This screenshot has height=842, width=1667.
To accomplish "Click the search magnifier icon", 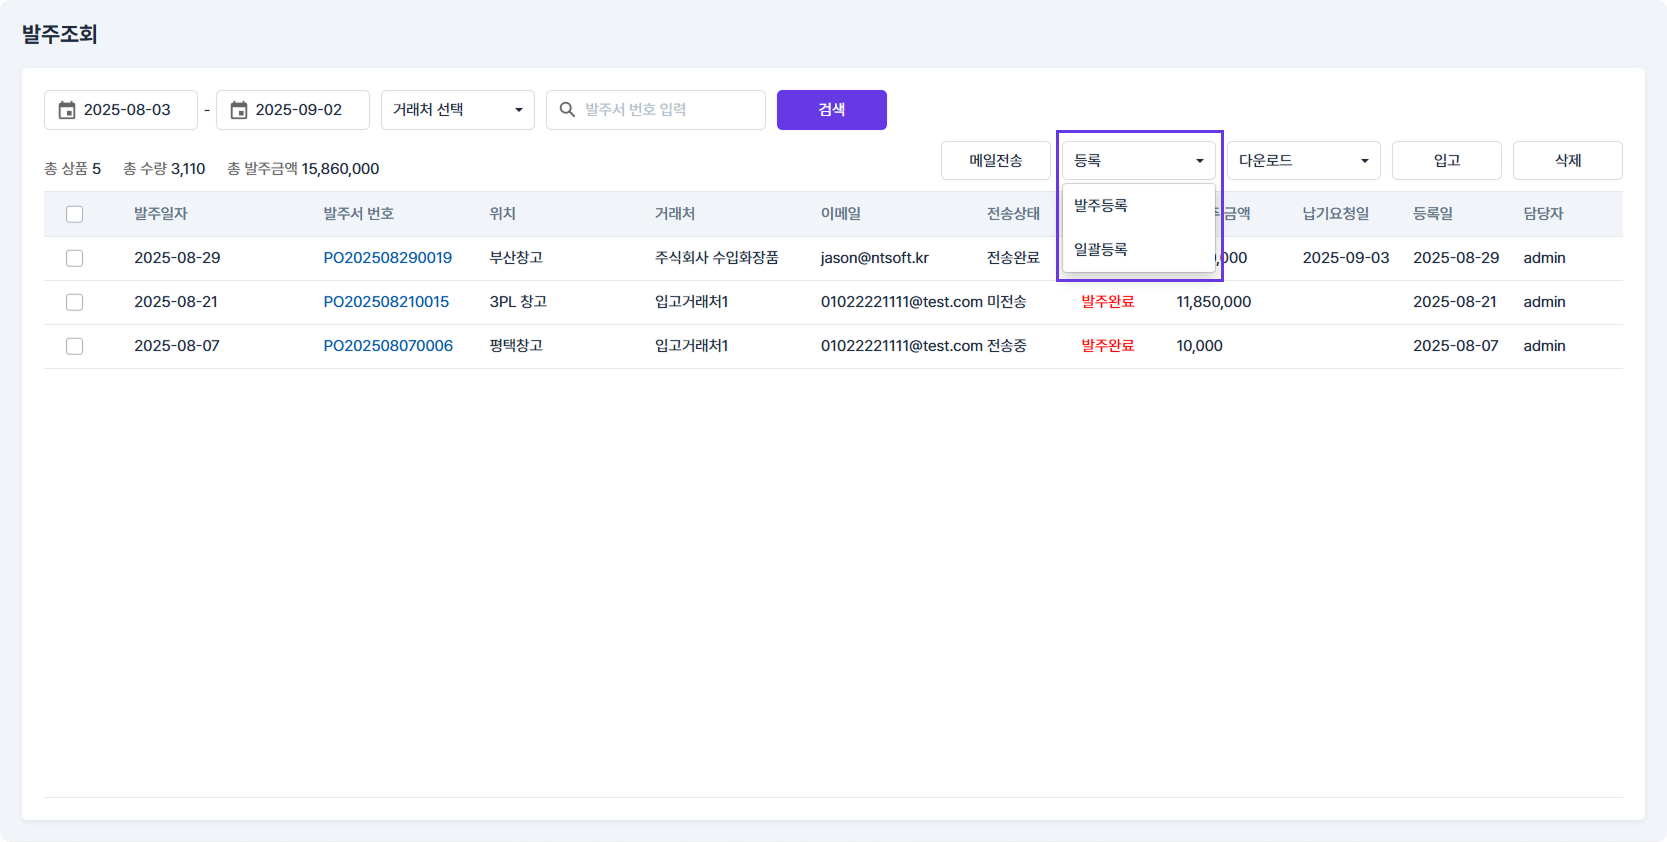I will pos(567,110).
